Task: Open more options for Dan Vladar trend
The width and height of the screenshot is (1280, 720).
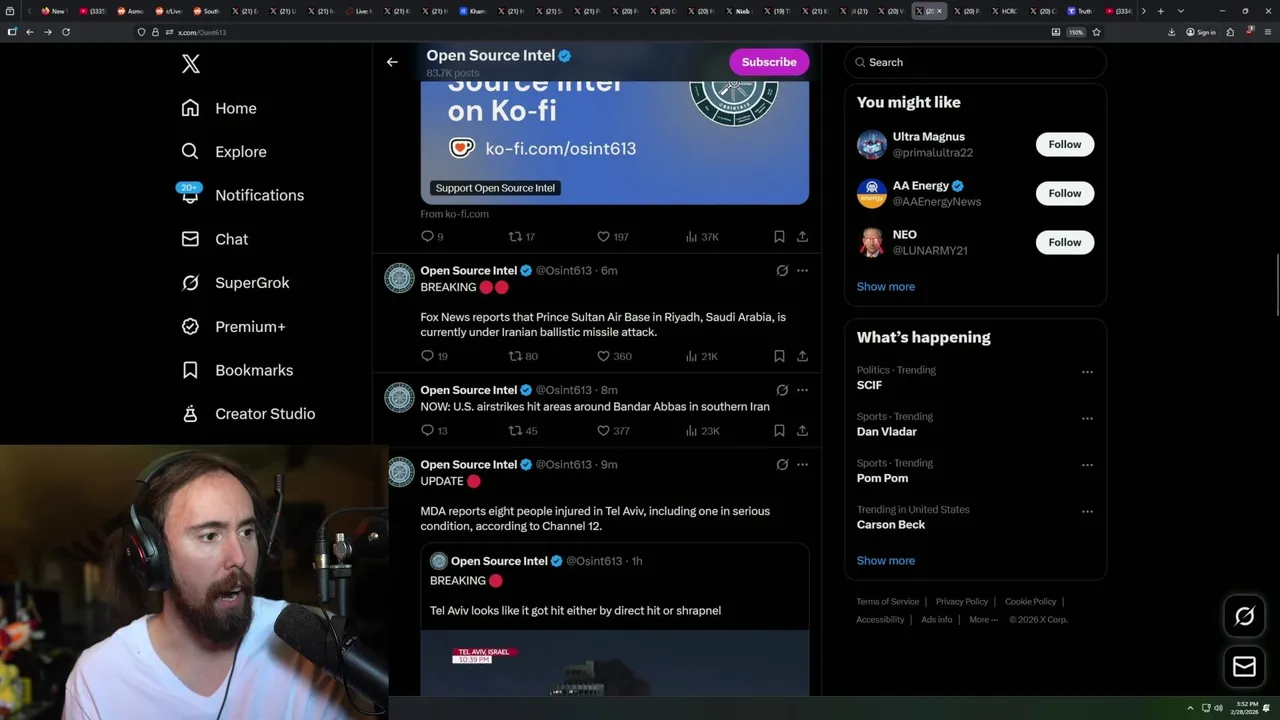Action: (x=1087, y=418)
